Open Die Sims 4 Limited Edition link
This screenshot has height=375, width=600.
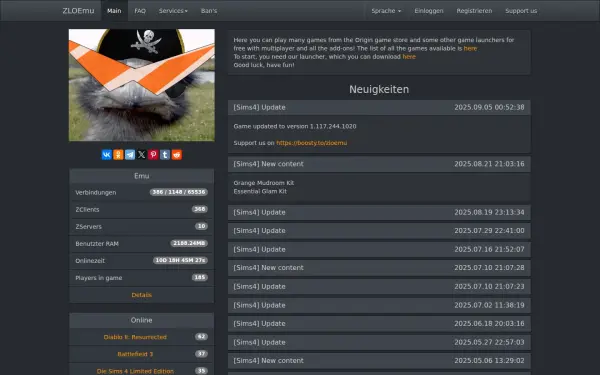tap(135, 371)
